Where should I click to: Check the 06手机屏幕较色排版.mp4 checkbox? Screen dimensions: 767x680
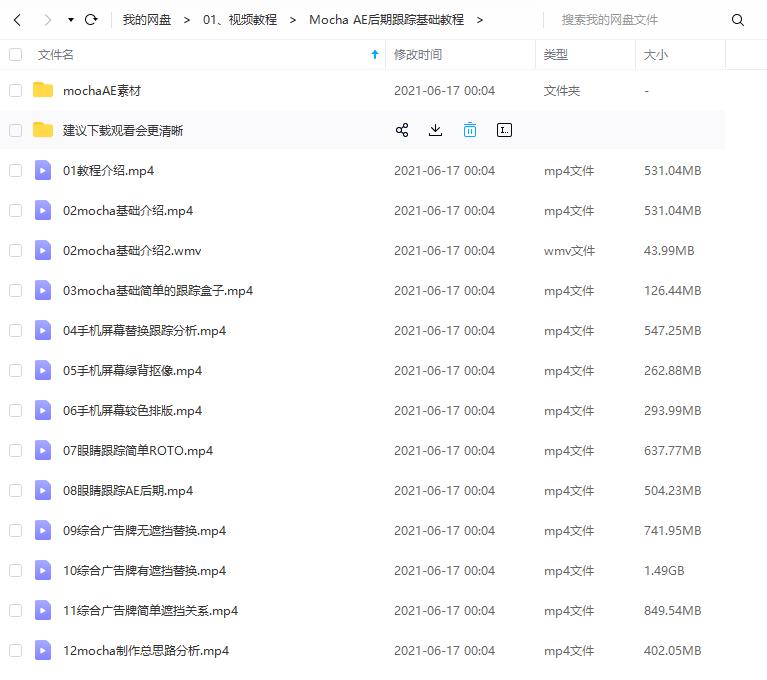[x=16, y=410]
